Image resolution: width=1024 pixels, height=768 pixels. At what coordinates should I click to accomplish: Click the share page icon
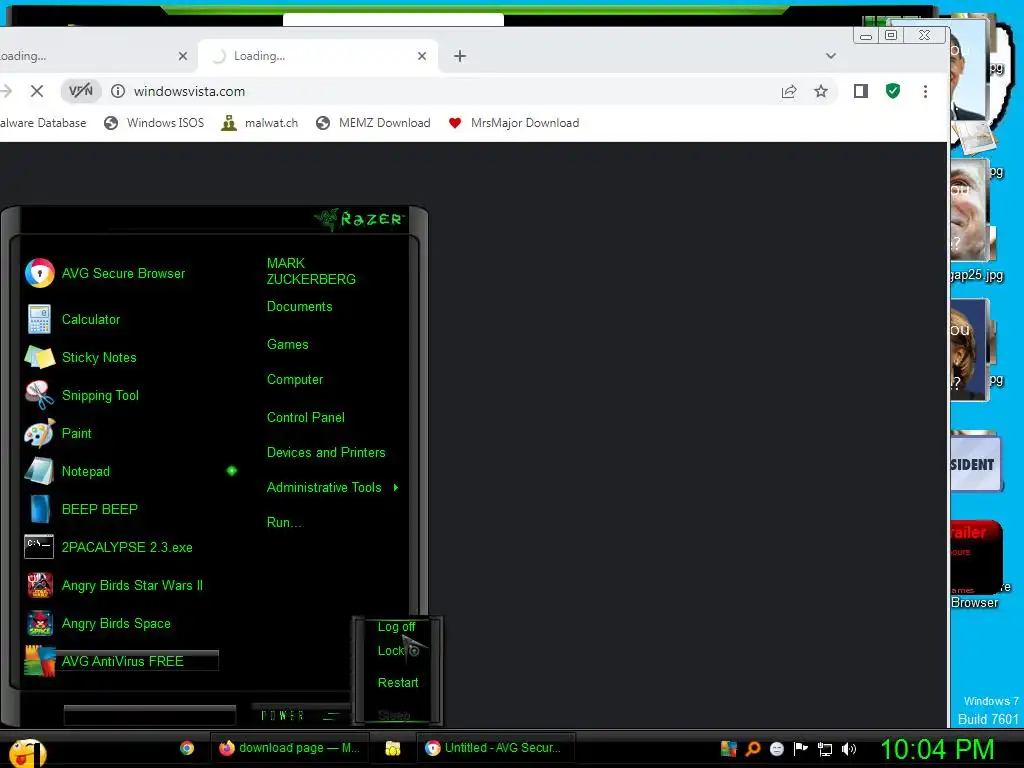coord(789,91)
